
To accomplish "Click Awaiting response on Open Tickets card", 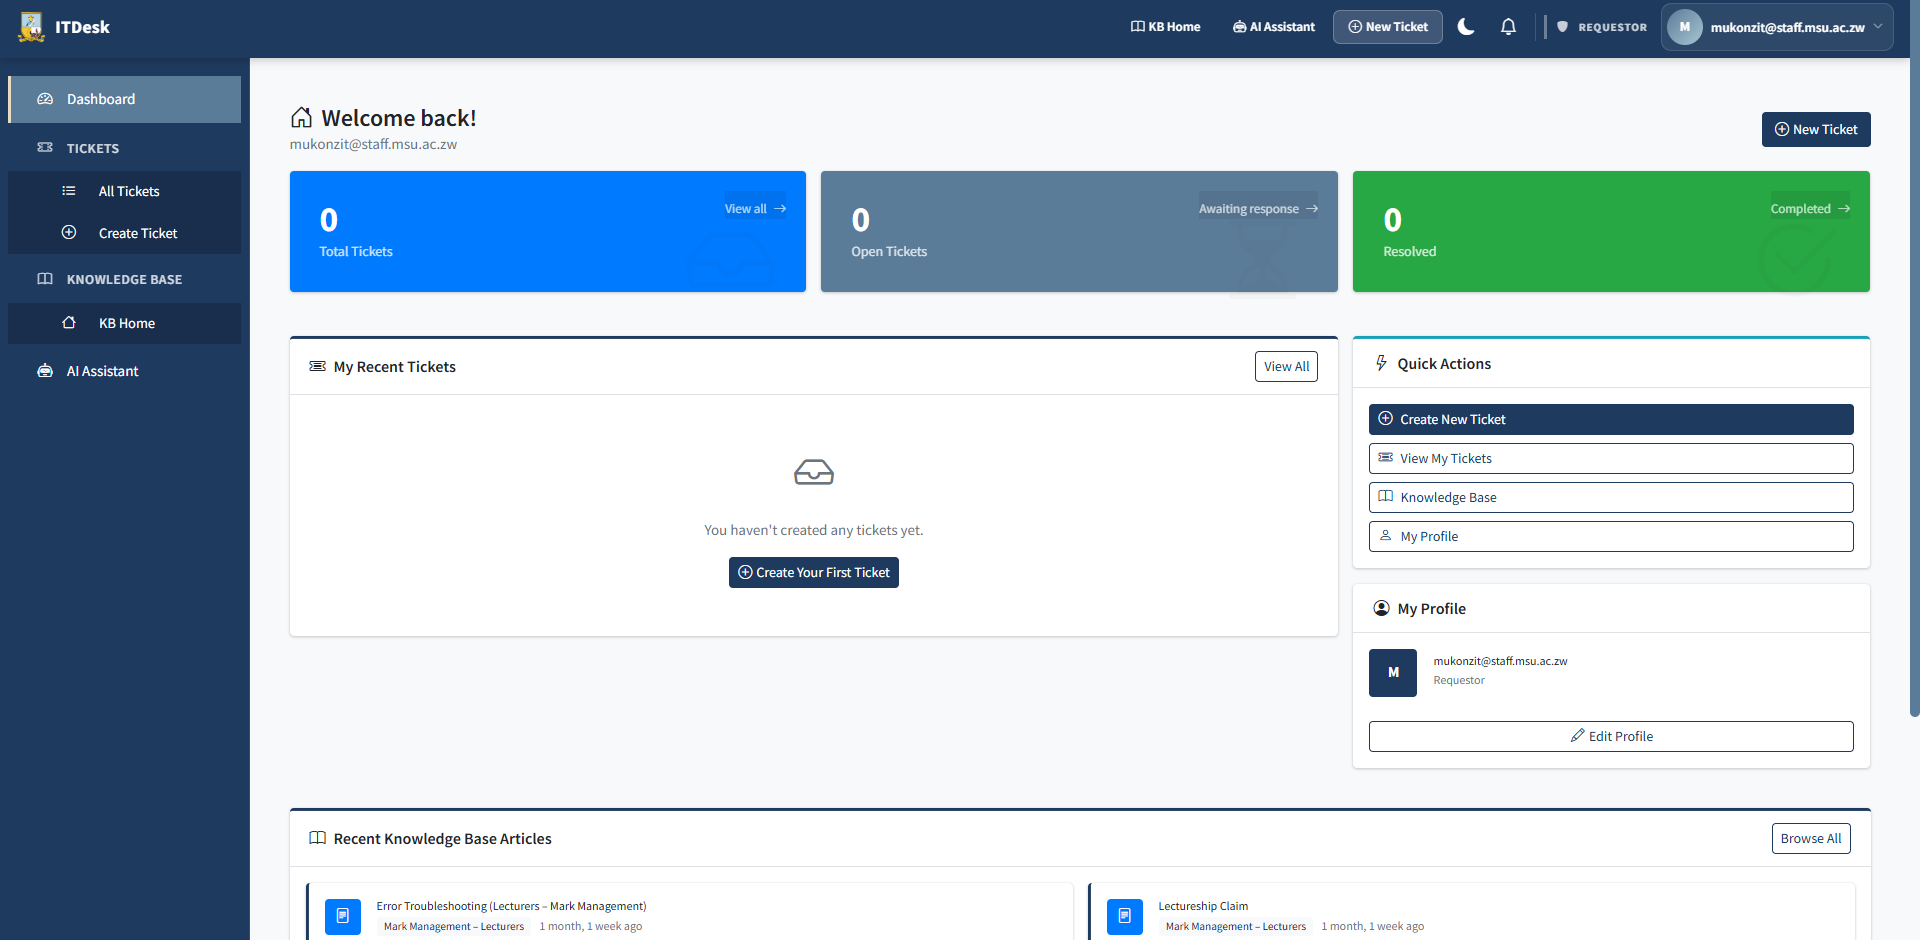I will click(1258, 209).
